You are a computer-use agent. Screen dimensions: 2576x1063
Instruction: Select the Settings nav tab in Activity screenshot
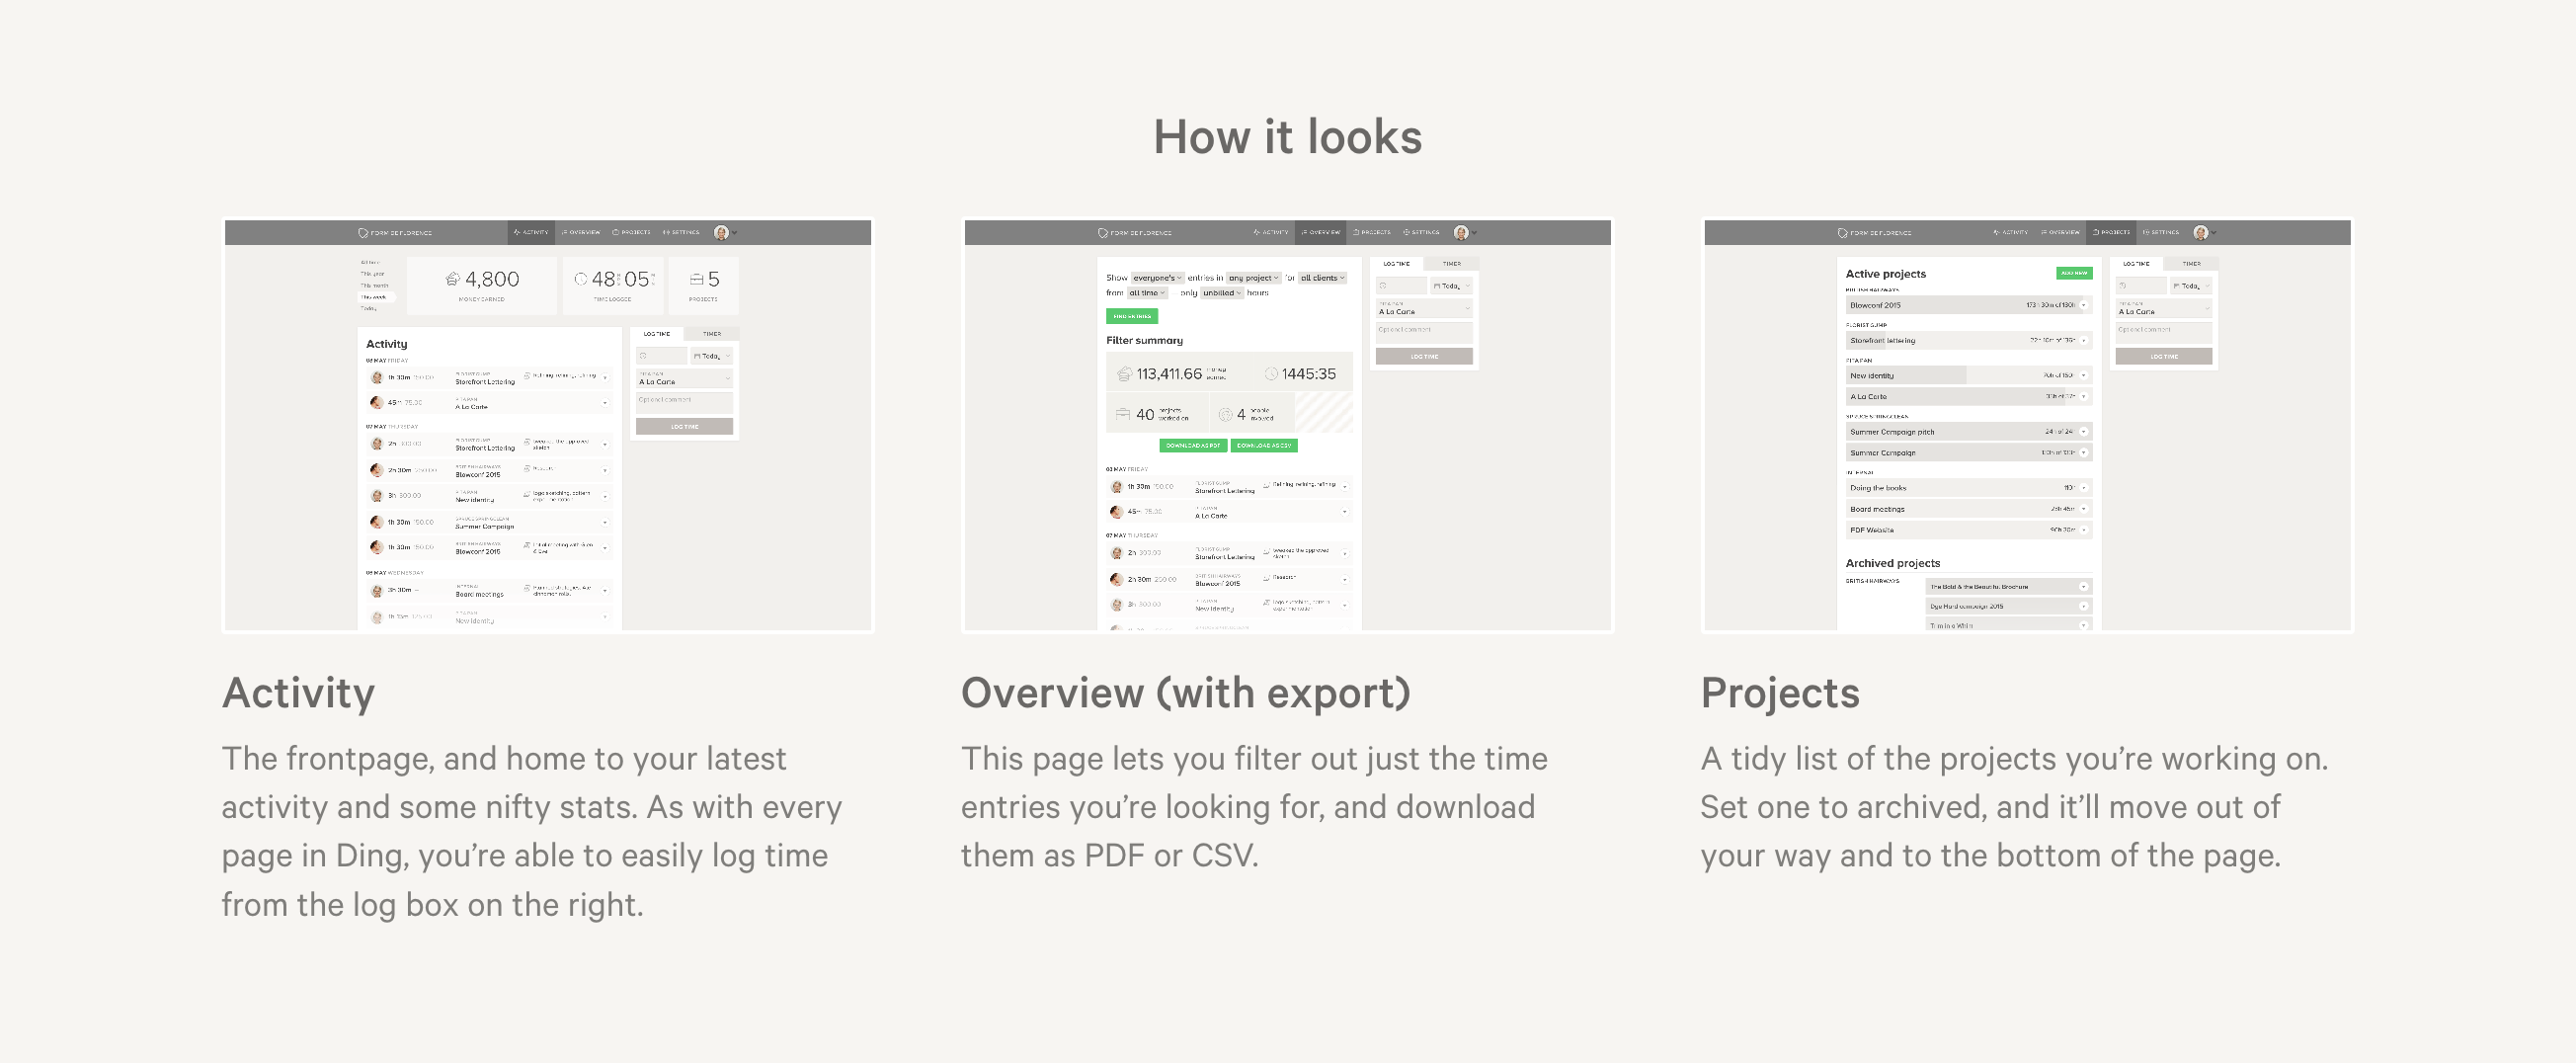click(681, 232)
